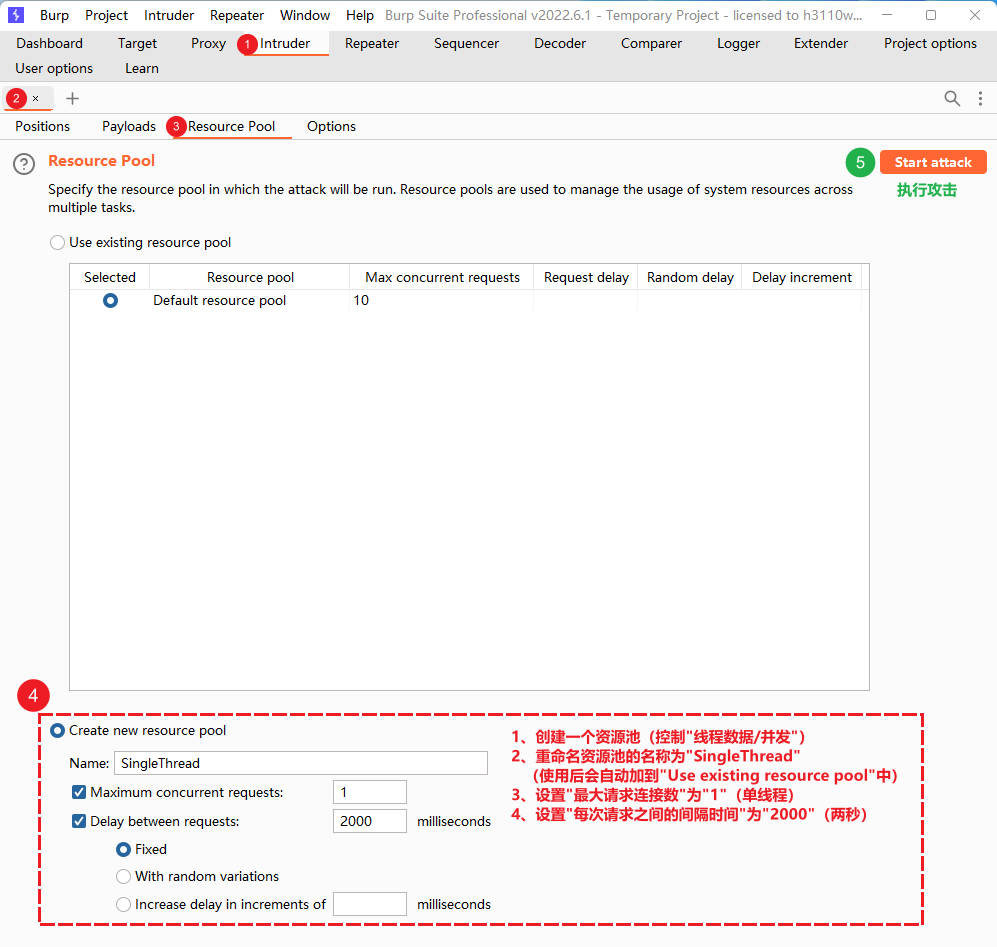Close Intruder attack tab 2
Image resolution: width=997 pixels, height=947 pixels.
36,98
